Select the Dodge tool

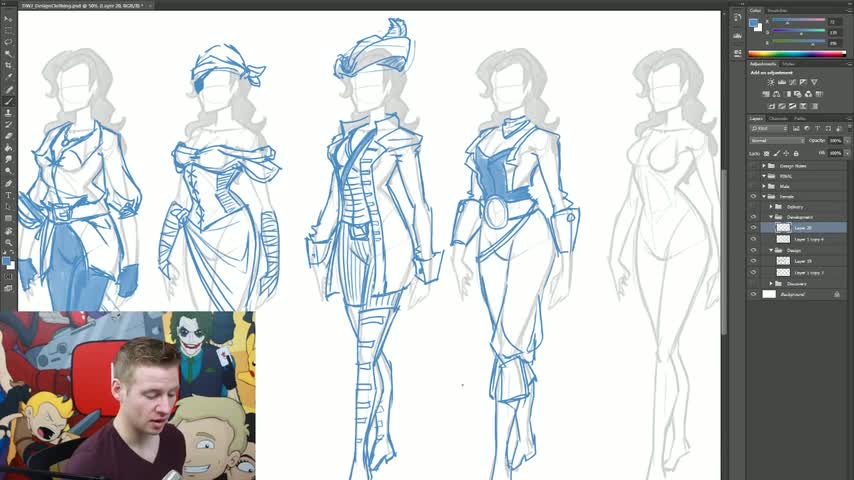pos(8,171)
